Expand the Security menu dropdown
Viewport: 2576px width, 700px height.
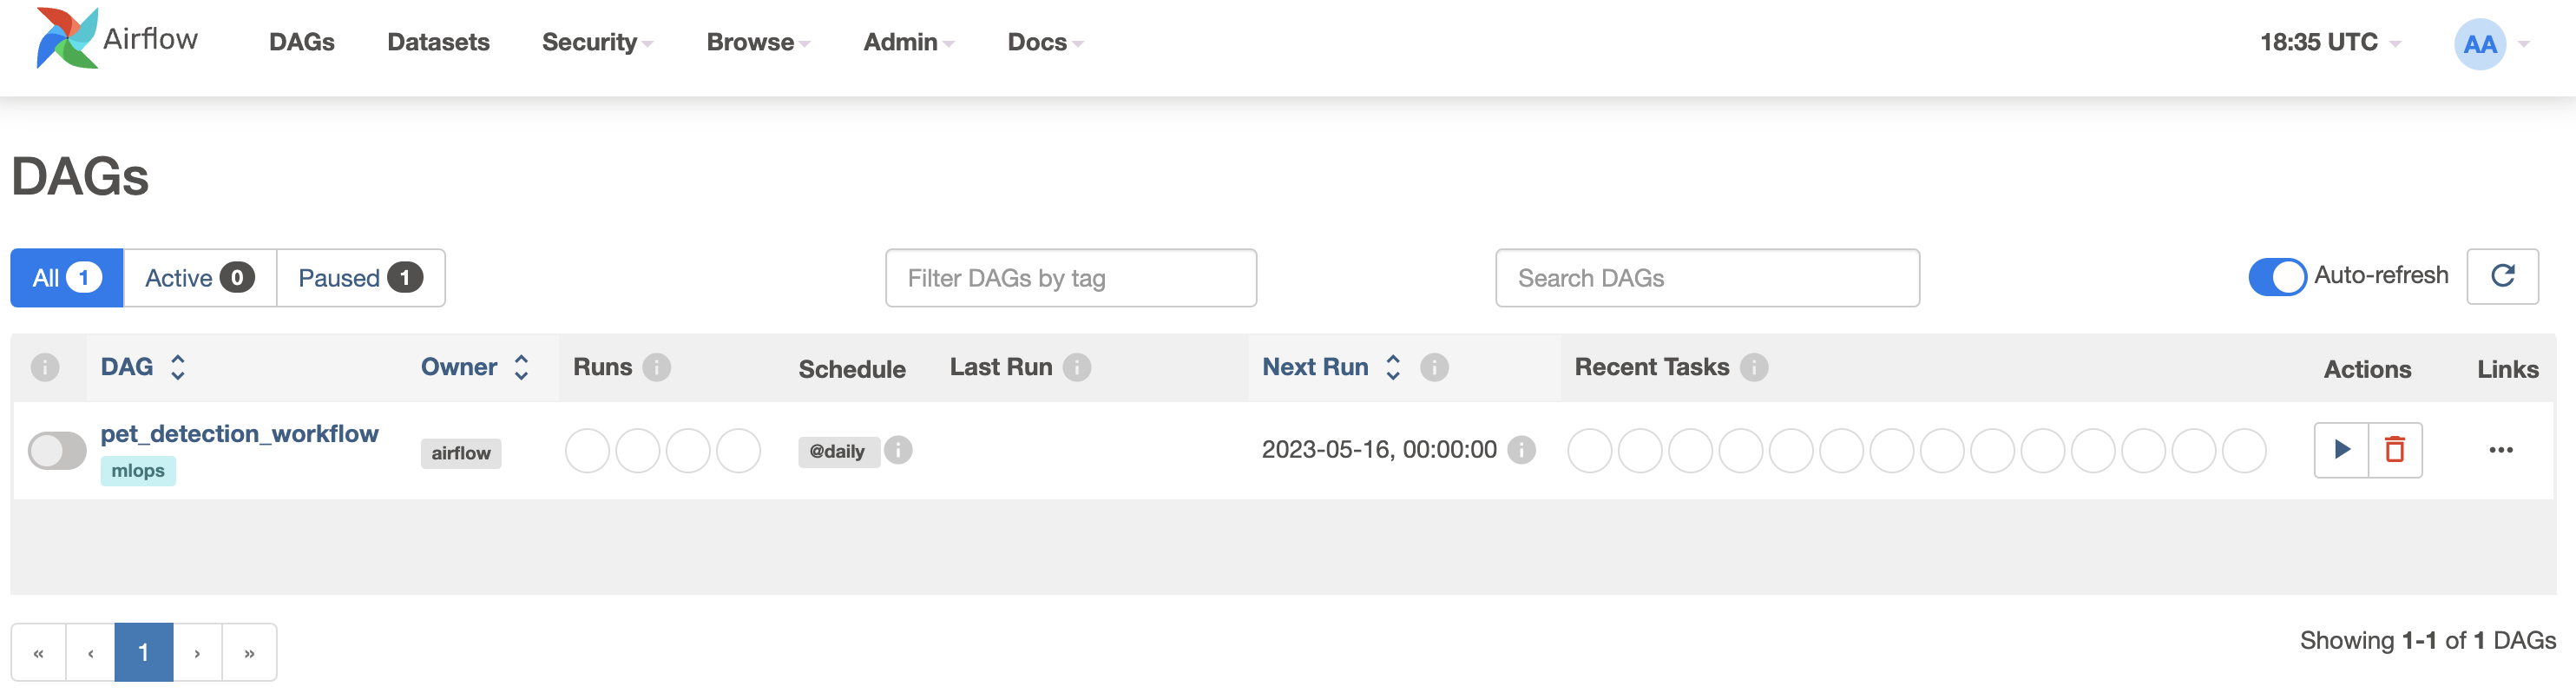pyautogui.click(x=597, y=42)
